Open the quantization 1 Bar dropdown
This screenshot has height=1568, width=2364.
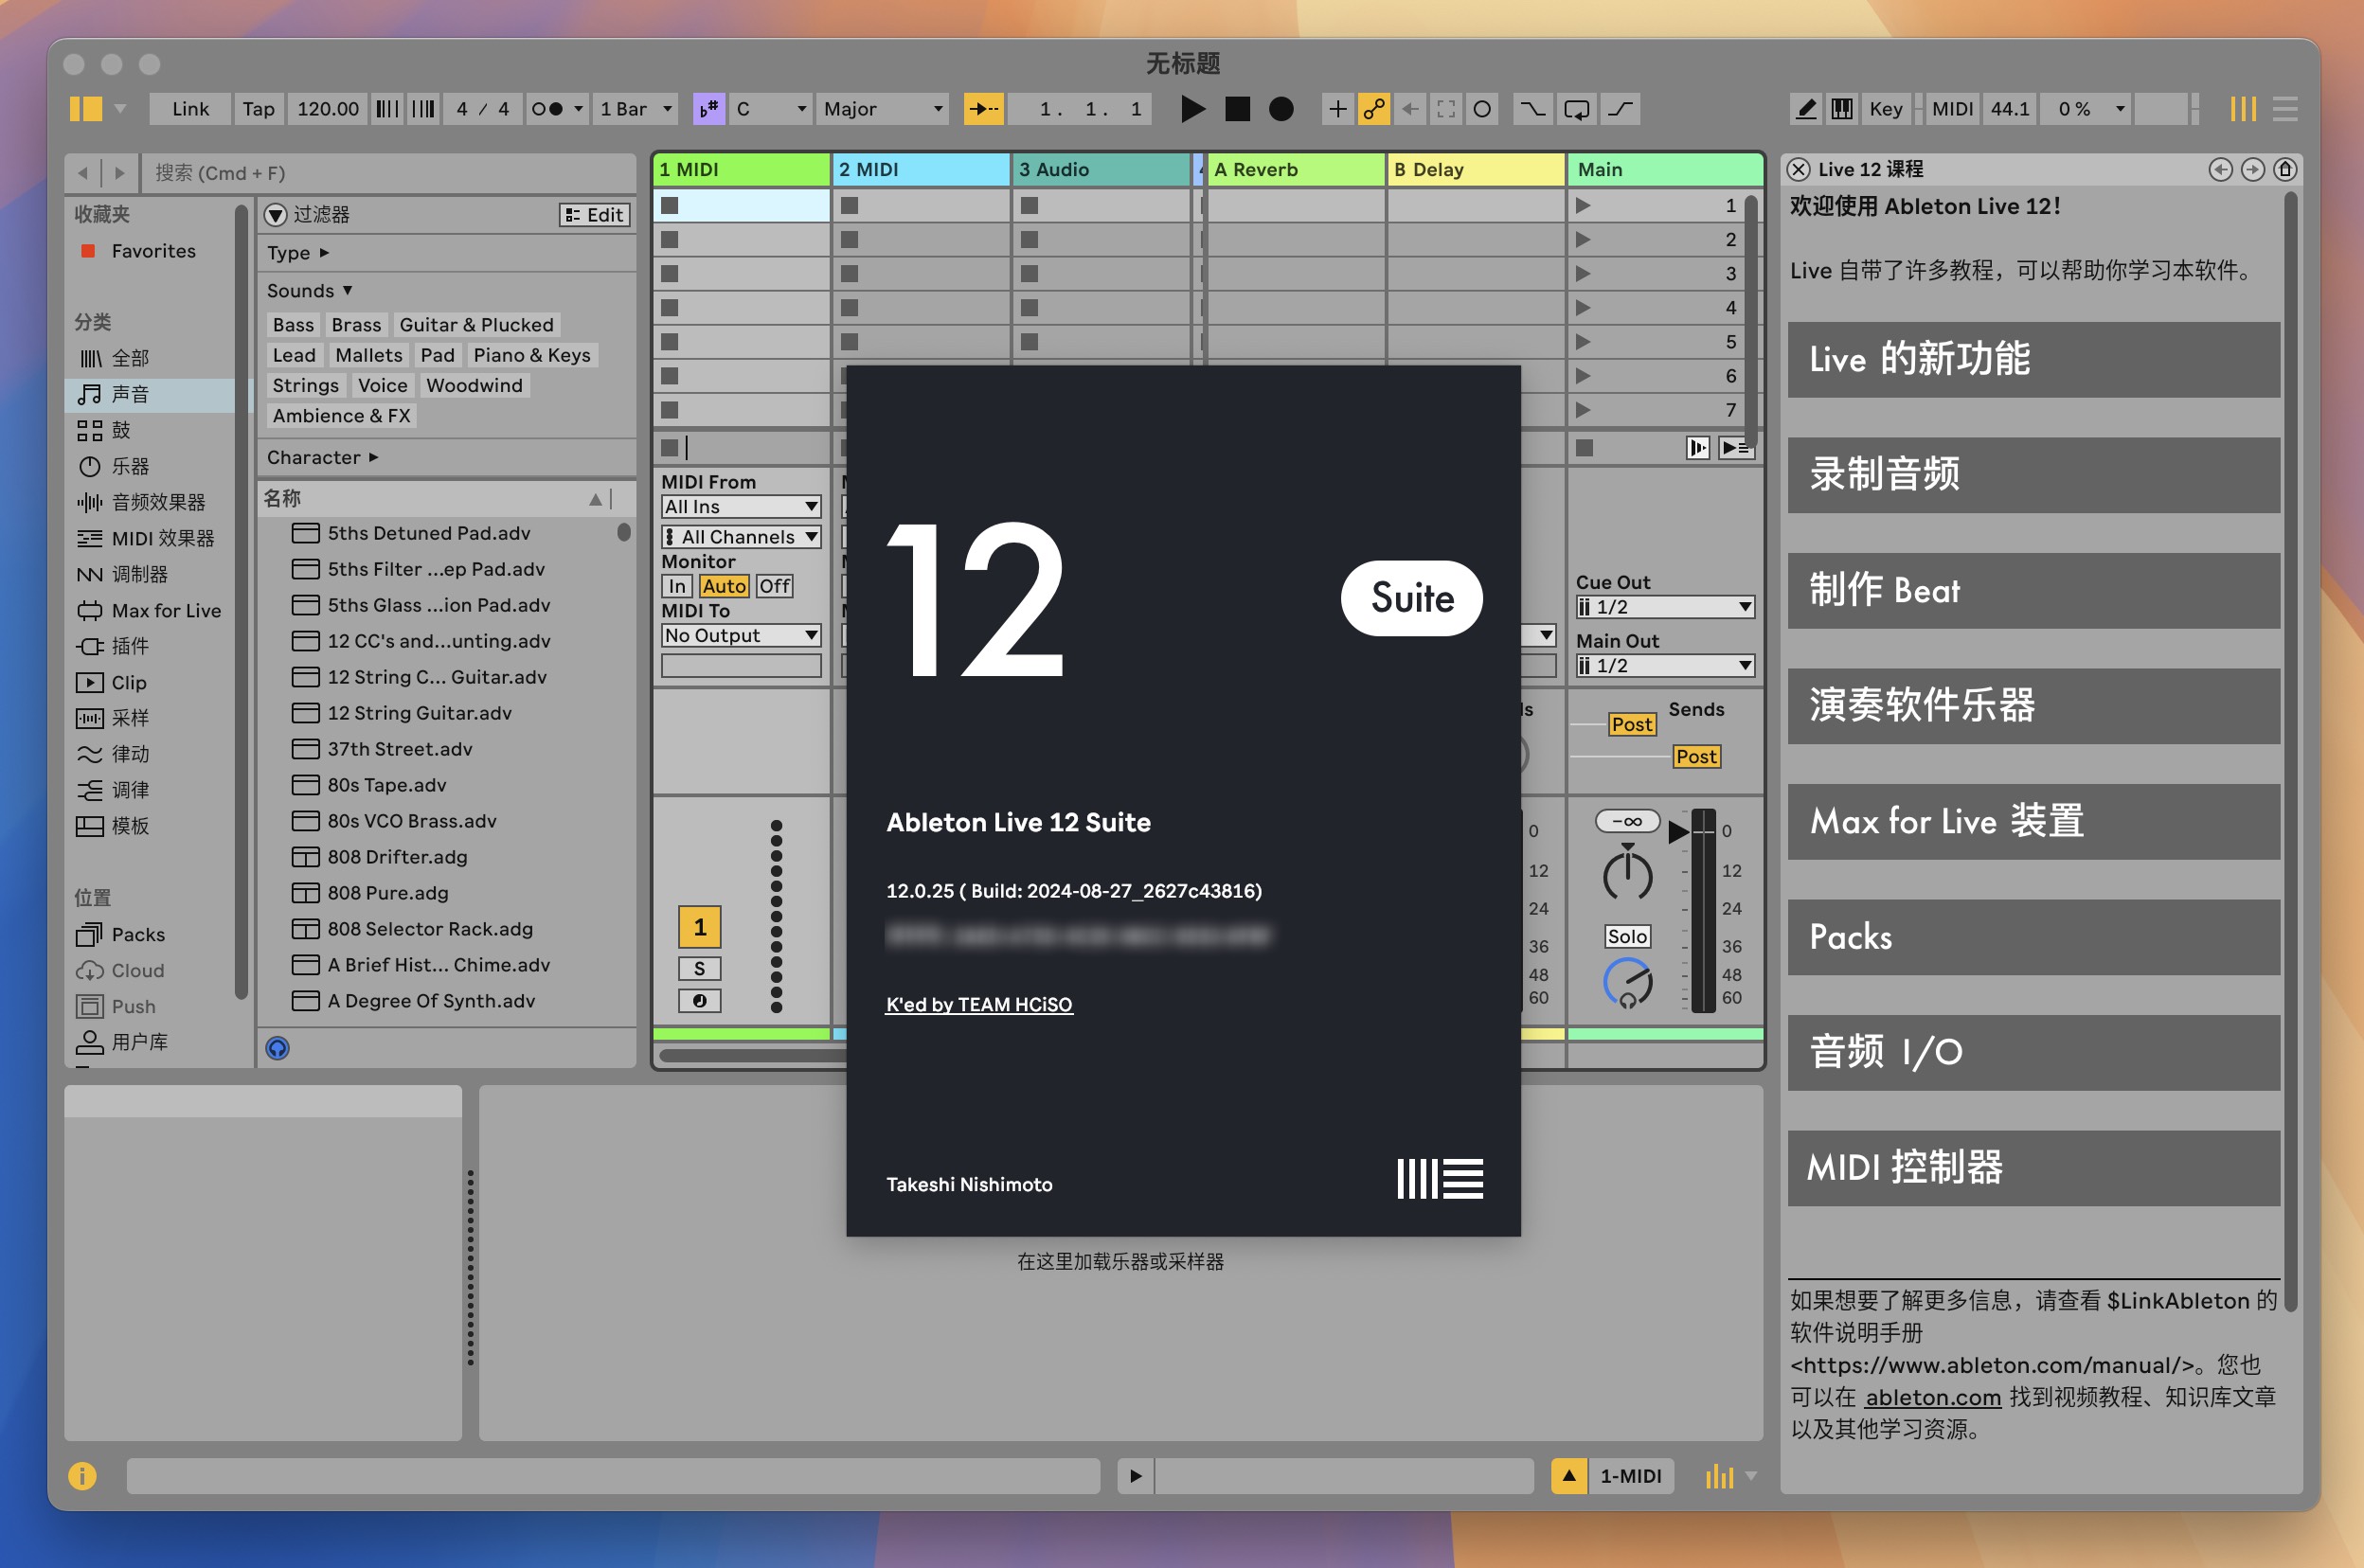[x=635, y=109]
